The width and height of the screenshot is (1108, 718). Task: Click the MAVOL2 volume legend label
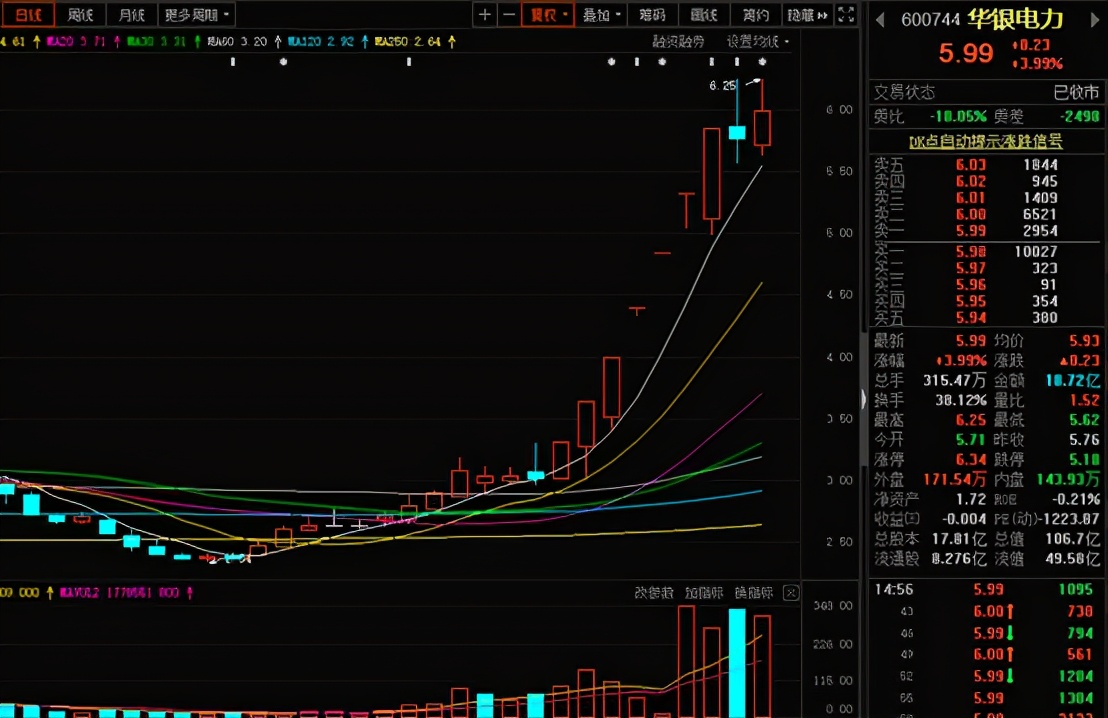coord(119,592)
